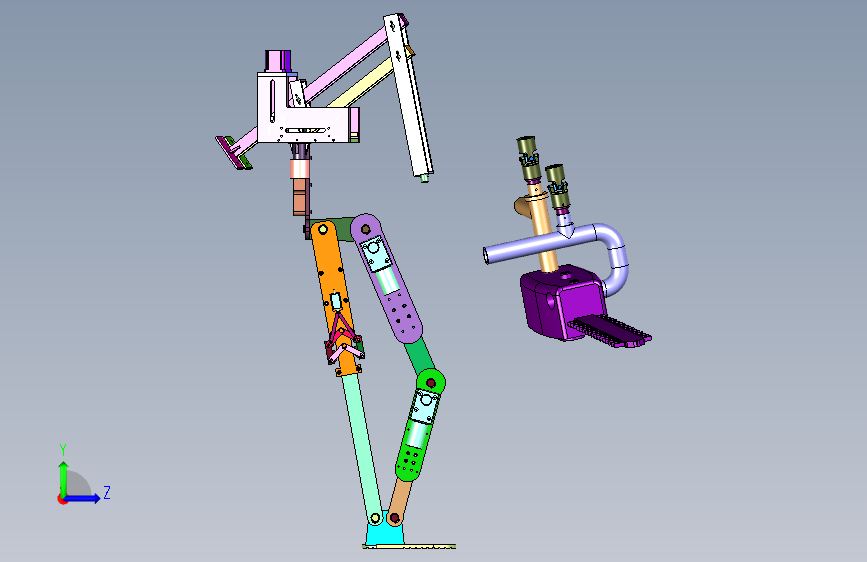Select the purple upper link with motor
This screenshot has height=562, width=867.
[x=387, y=278]
